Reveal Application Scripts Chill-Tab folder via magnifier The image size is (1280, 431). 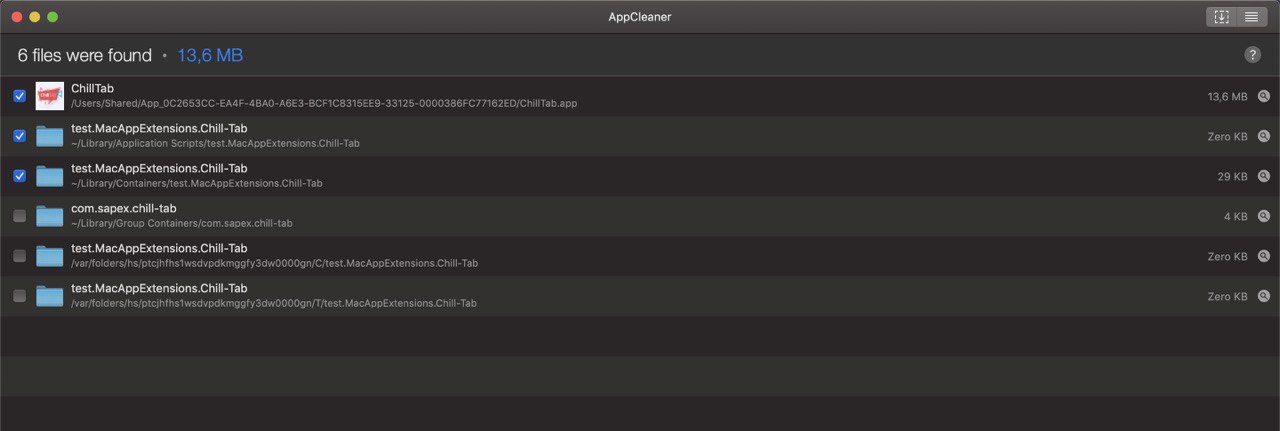1264,136
